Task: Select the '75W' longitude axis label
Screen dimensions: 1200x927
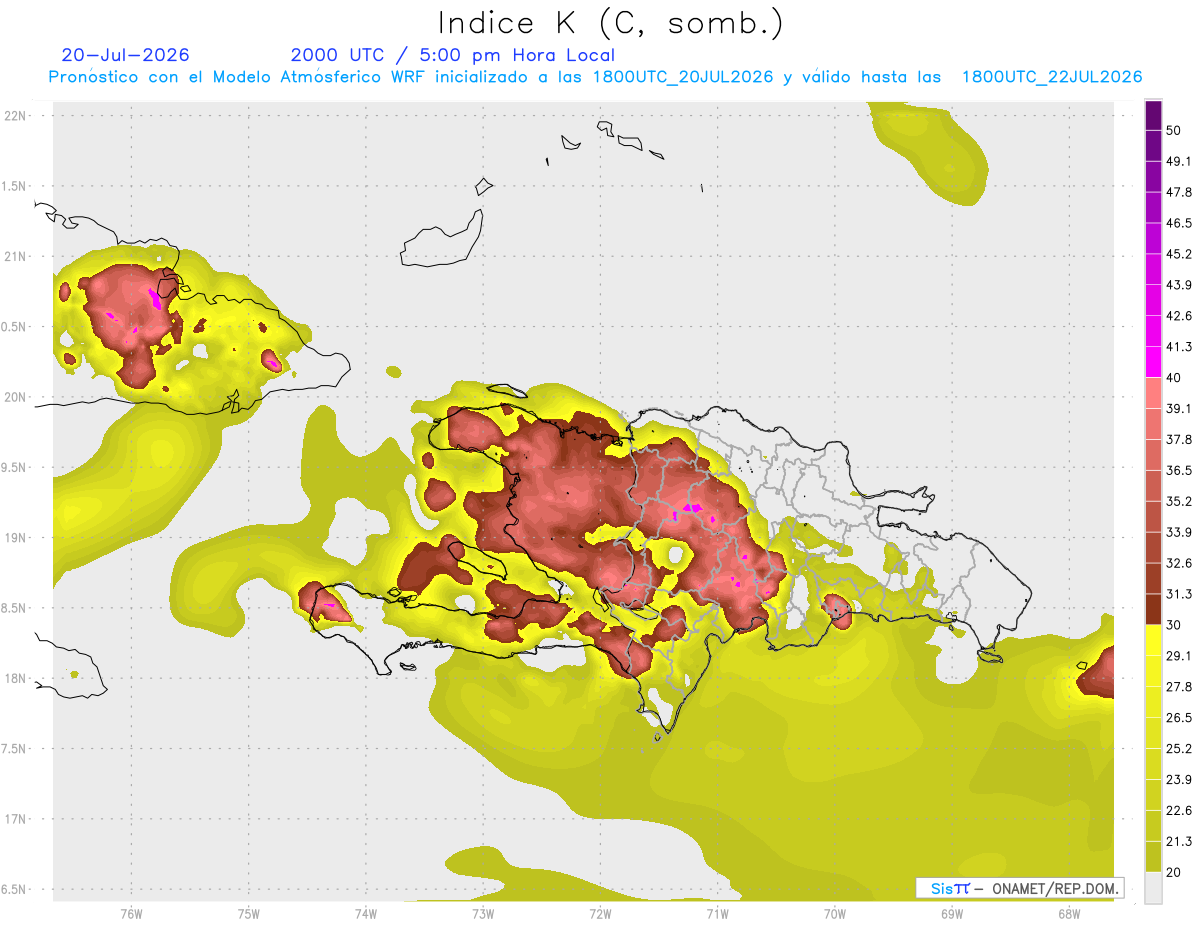Action: coord(249,914)
